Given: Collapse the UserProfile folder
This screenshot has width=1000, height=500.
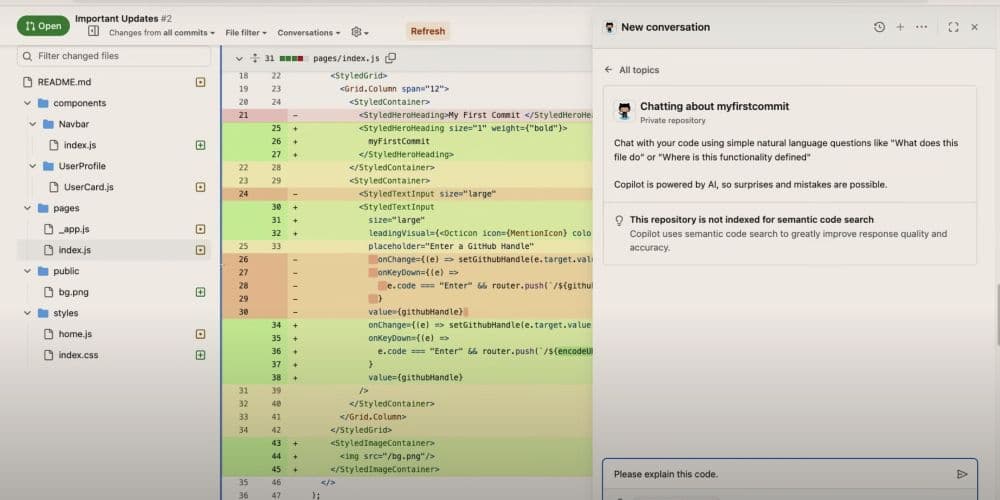Looking at the screenshot, I should pyautogui.click(x=33, y=166).
